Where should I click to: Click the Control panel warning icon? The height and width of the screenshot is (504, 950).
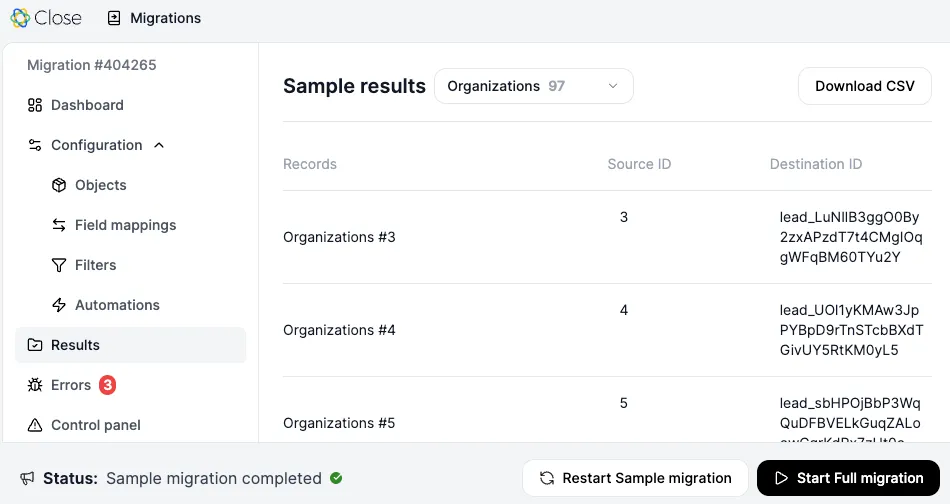point(35,425)
